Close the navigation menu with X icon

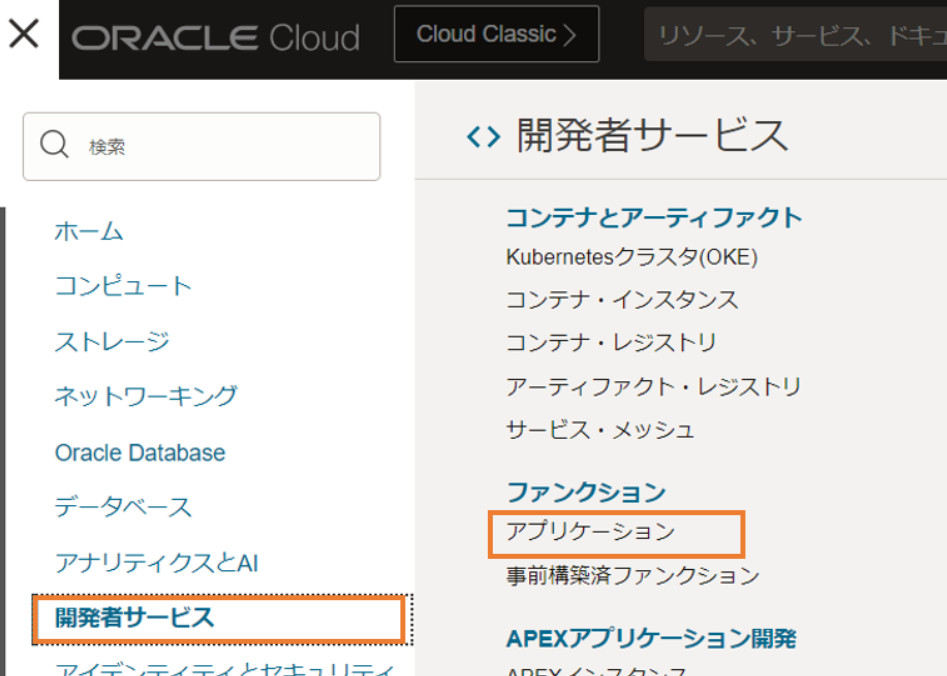point(24,34)
